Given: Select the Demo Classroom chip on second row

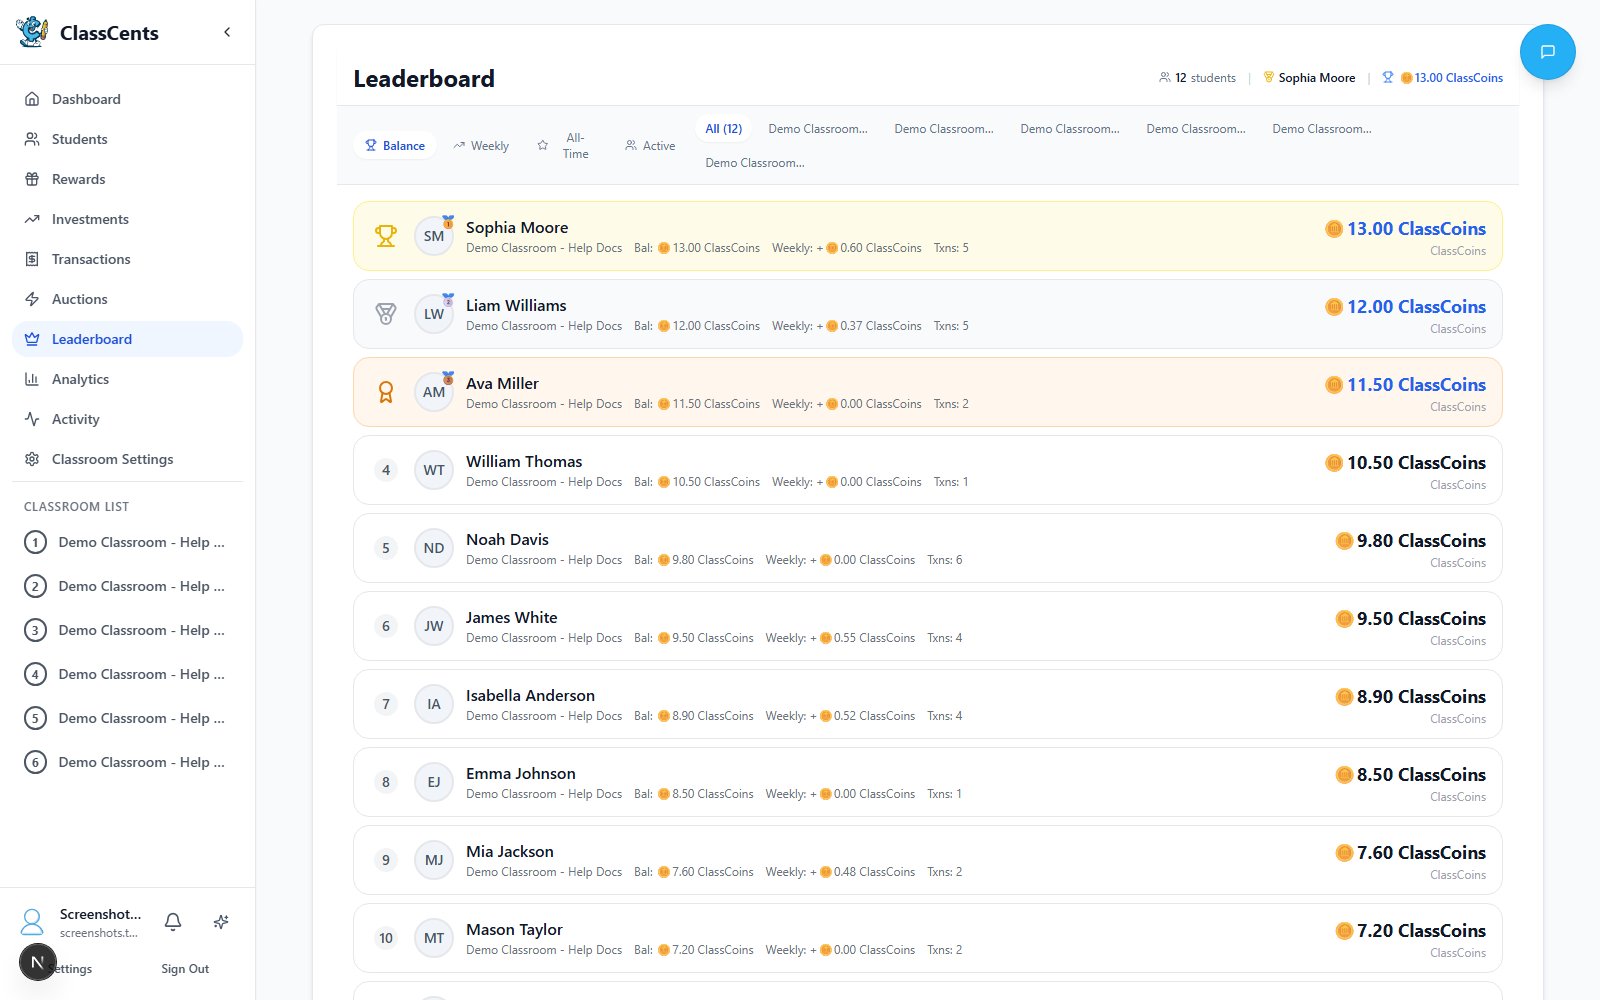Looking at the screenshot, I should (755, 163).
